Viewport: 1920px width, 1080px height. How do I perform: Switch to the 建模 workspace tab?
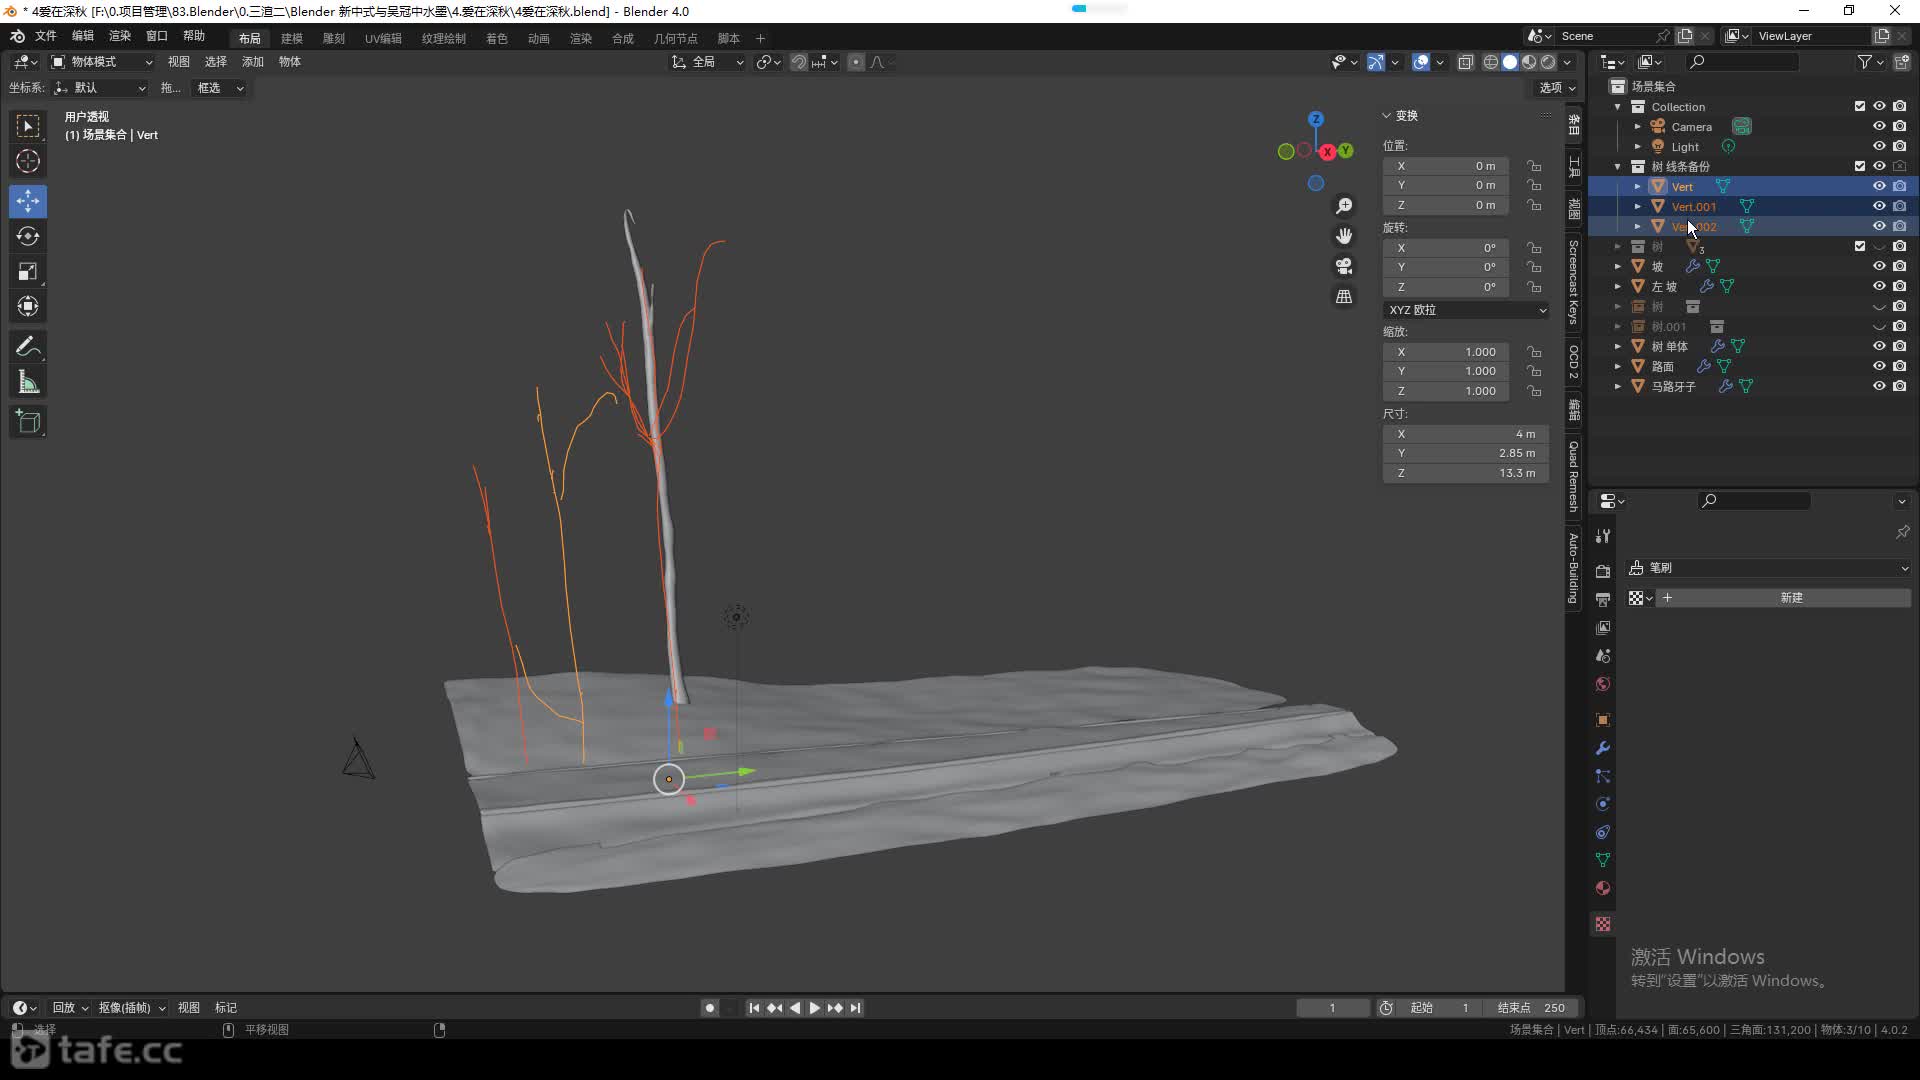tap(292, 38)
